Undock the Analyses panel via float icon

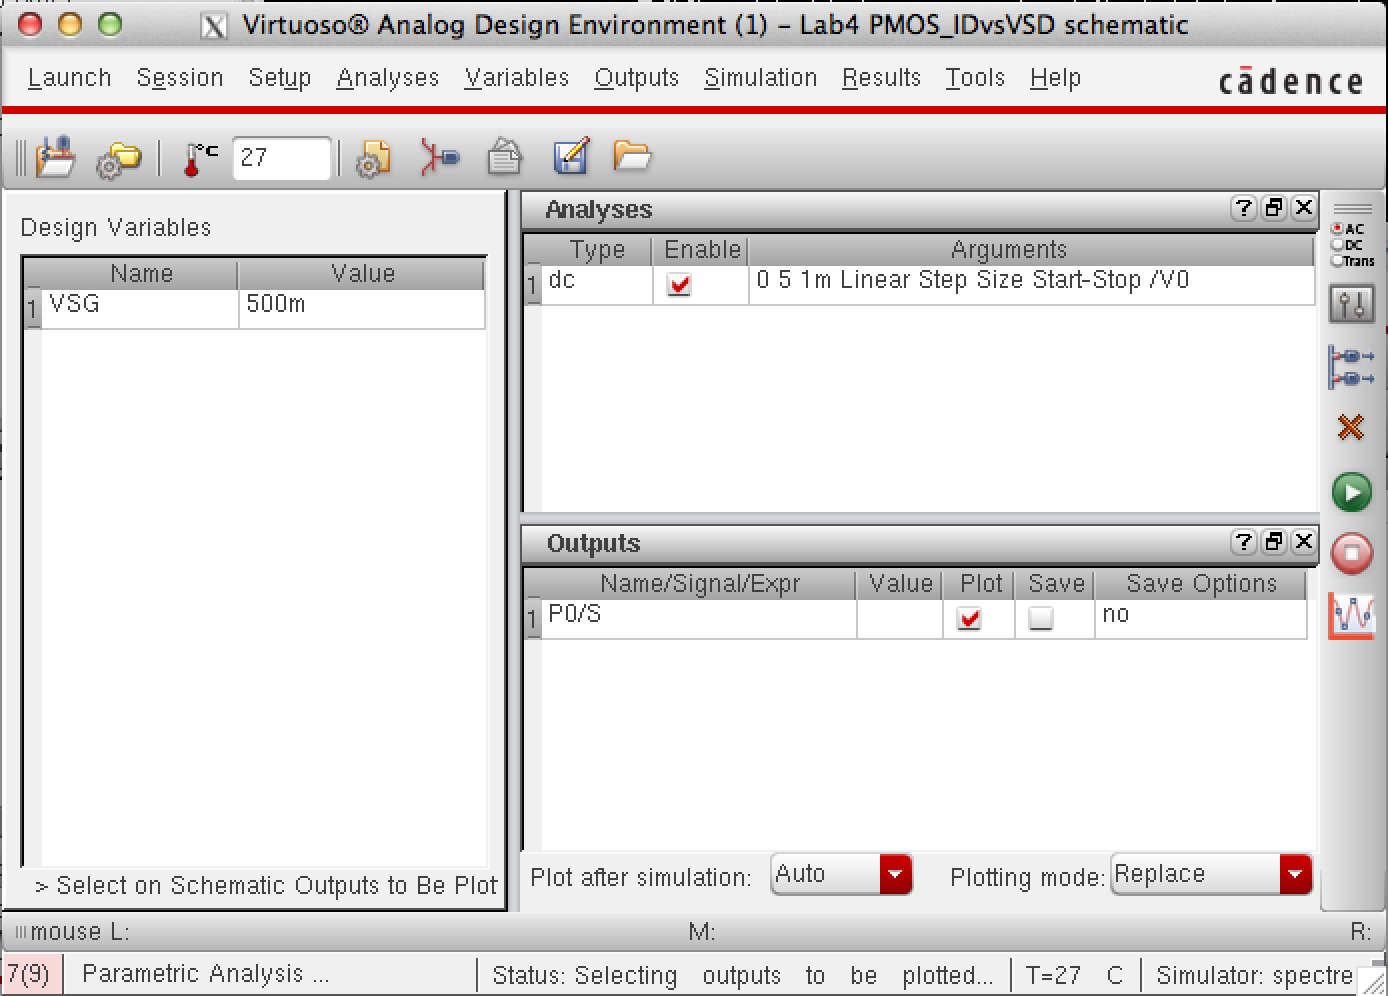pos(1274,208)
